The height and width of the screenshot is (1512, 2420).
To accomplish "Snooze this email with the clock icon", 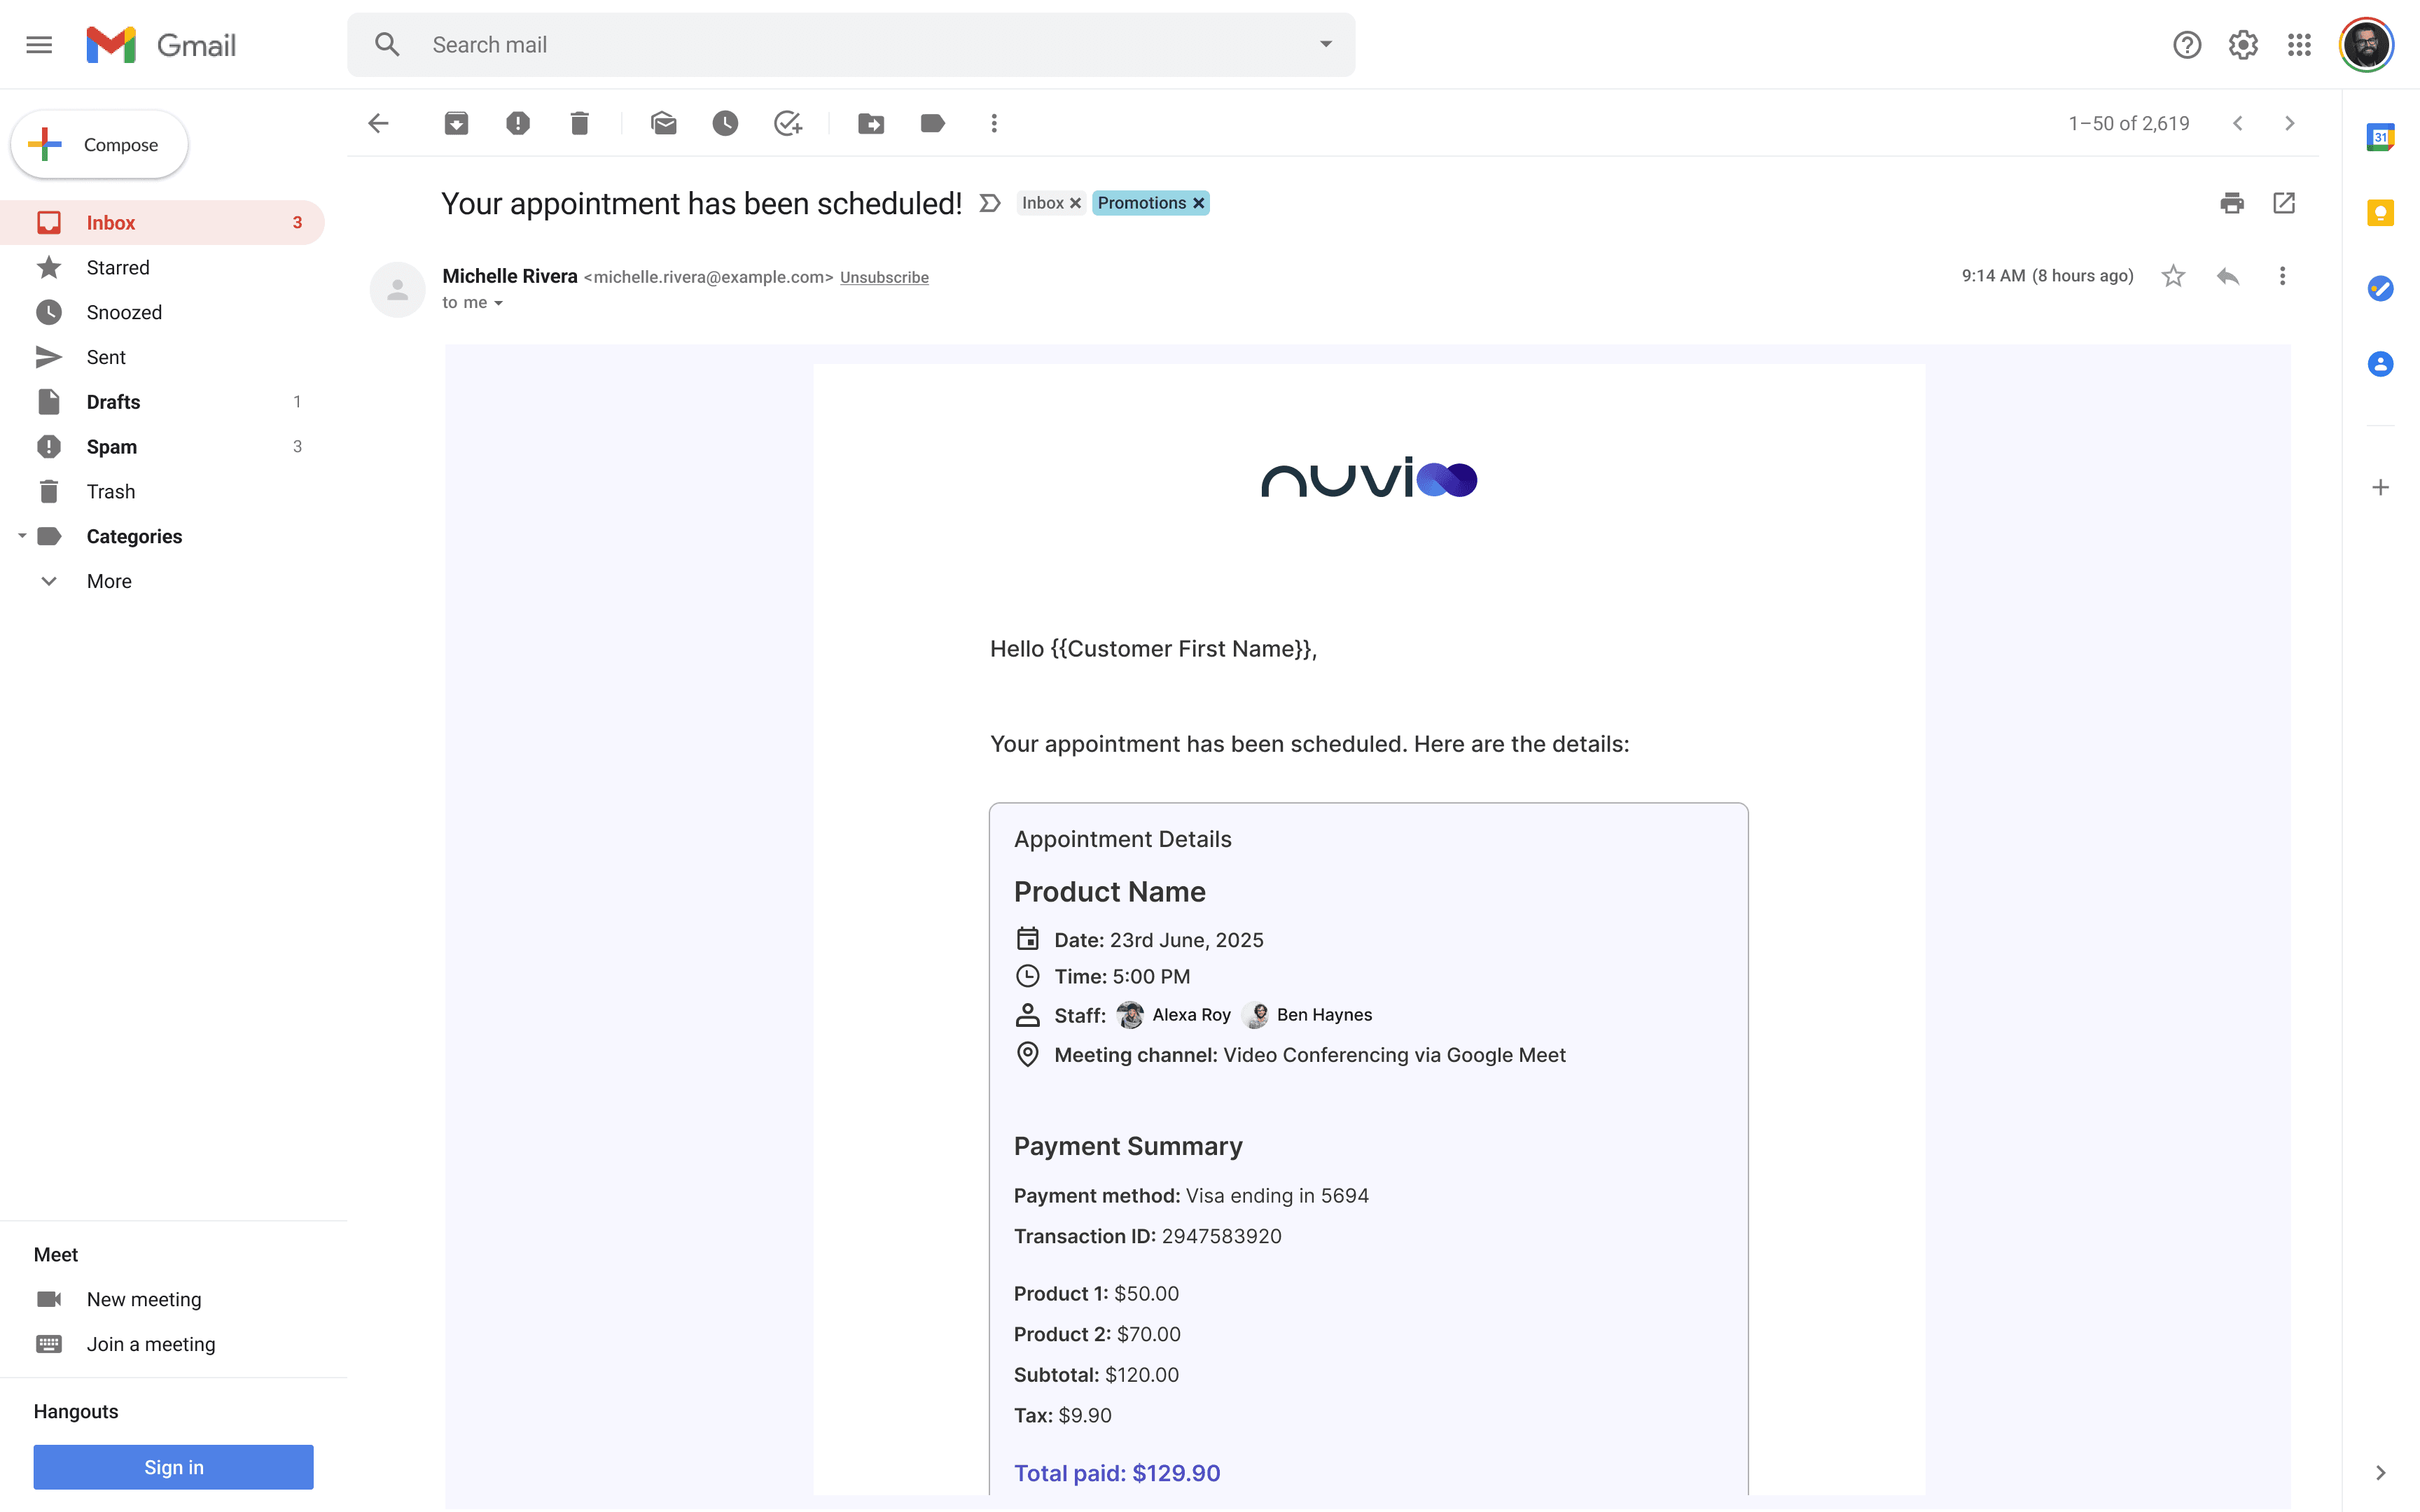I will pos(725,123).
